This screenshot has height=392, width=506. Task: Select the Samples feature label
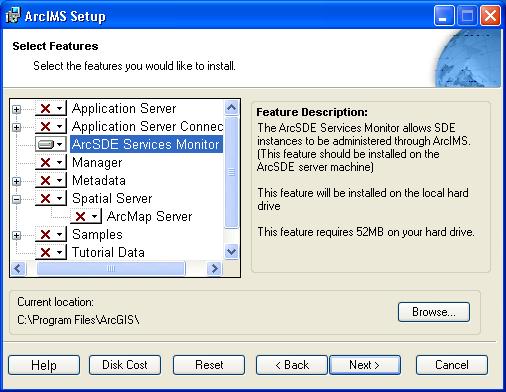click(97, 235)
